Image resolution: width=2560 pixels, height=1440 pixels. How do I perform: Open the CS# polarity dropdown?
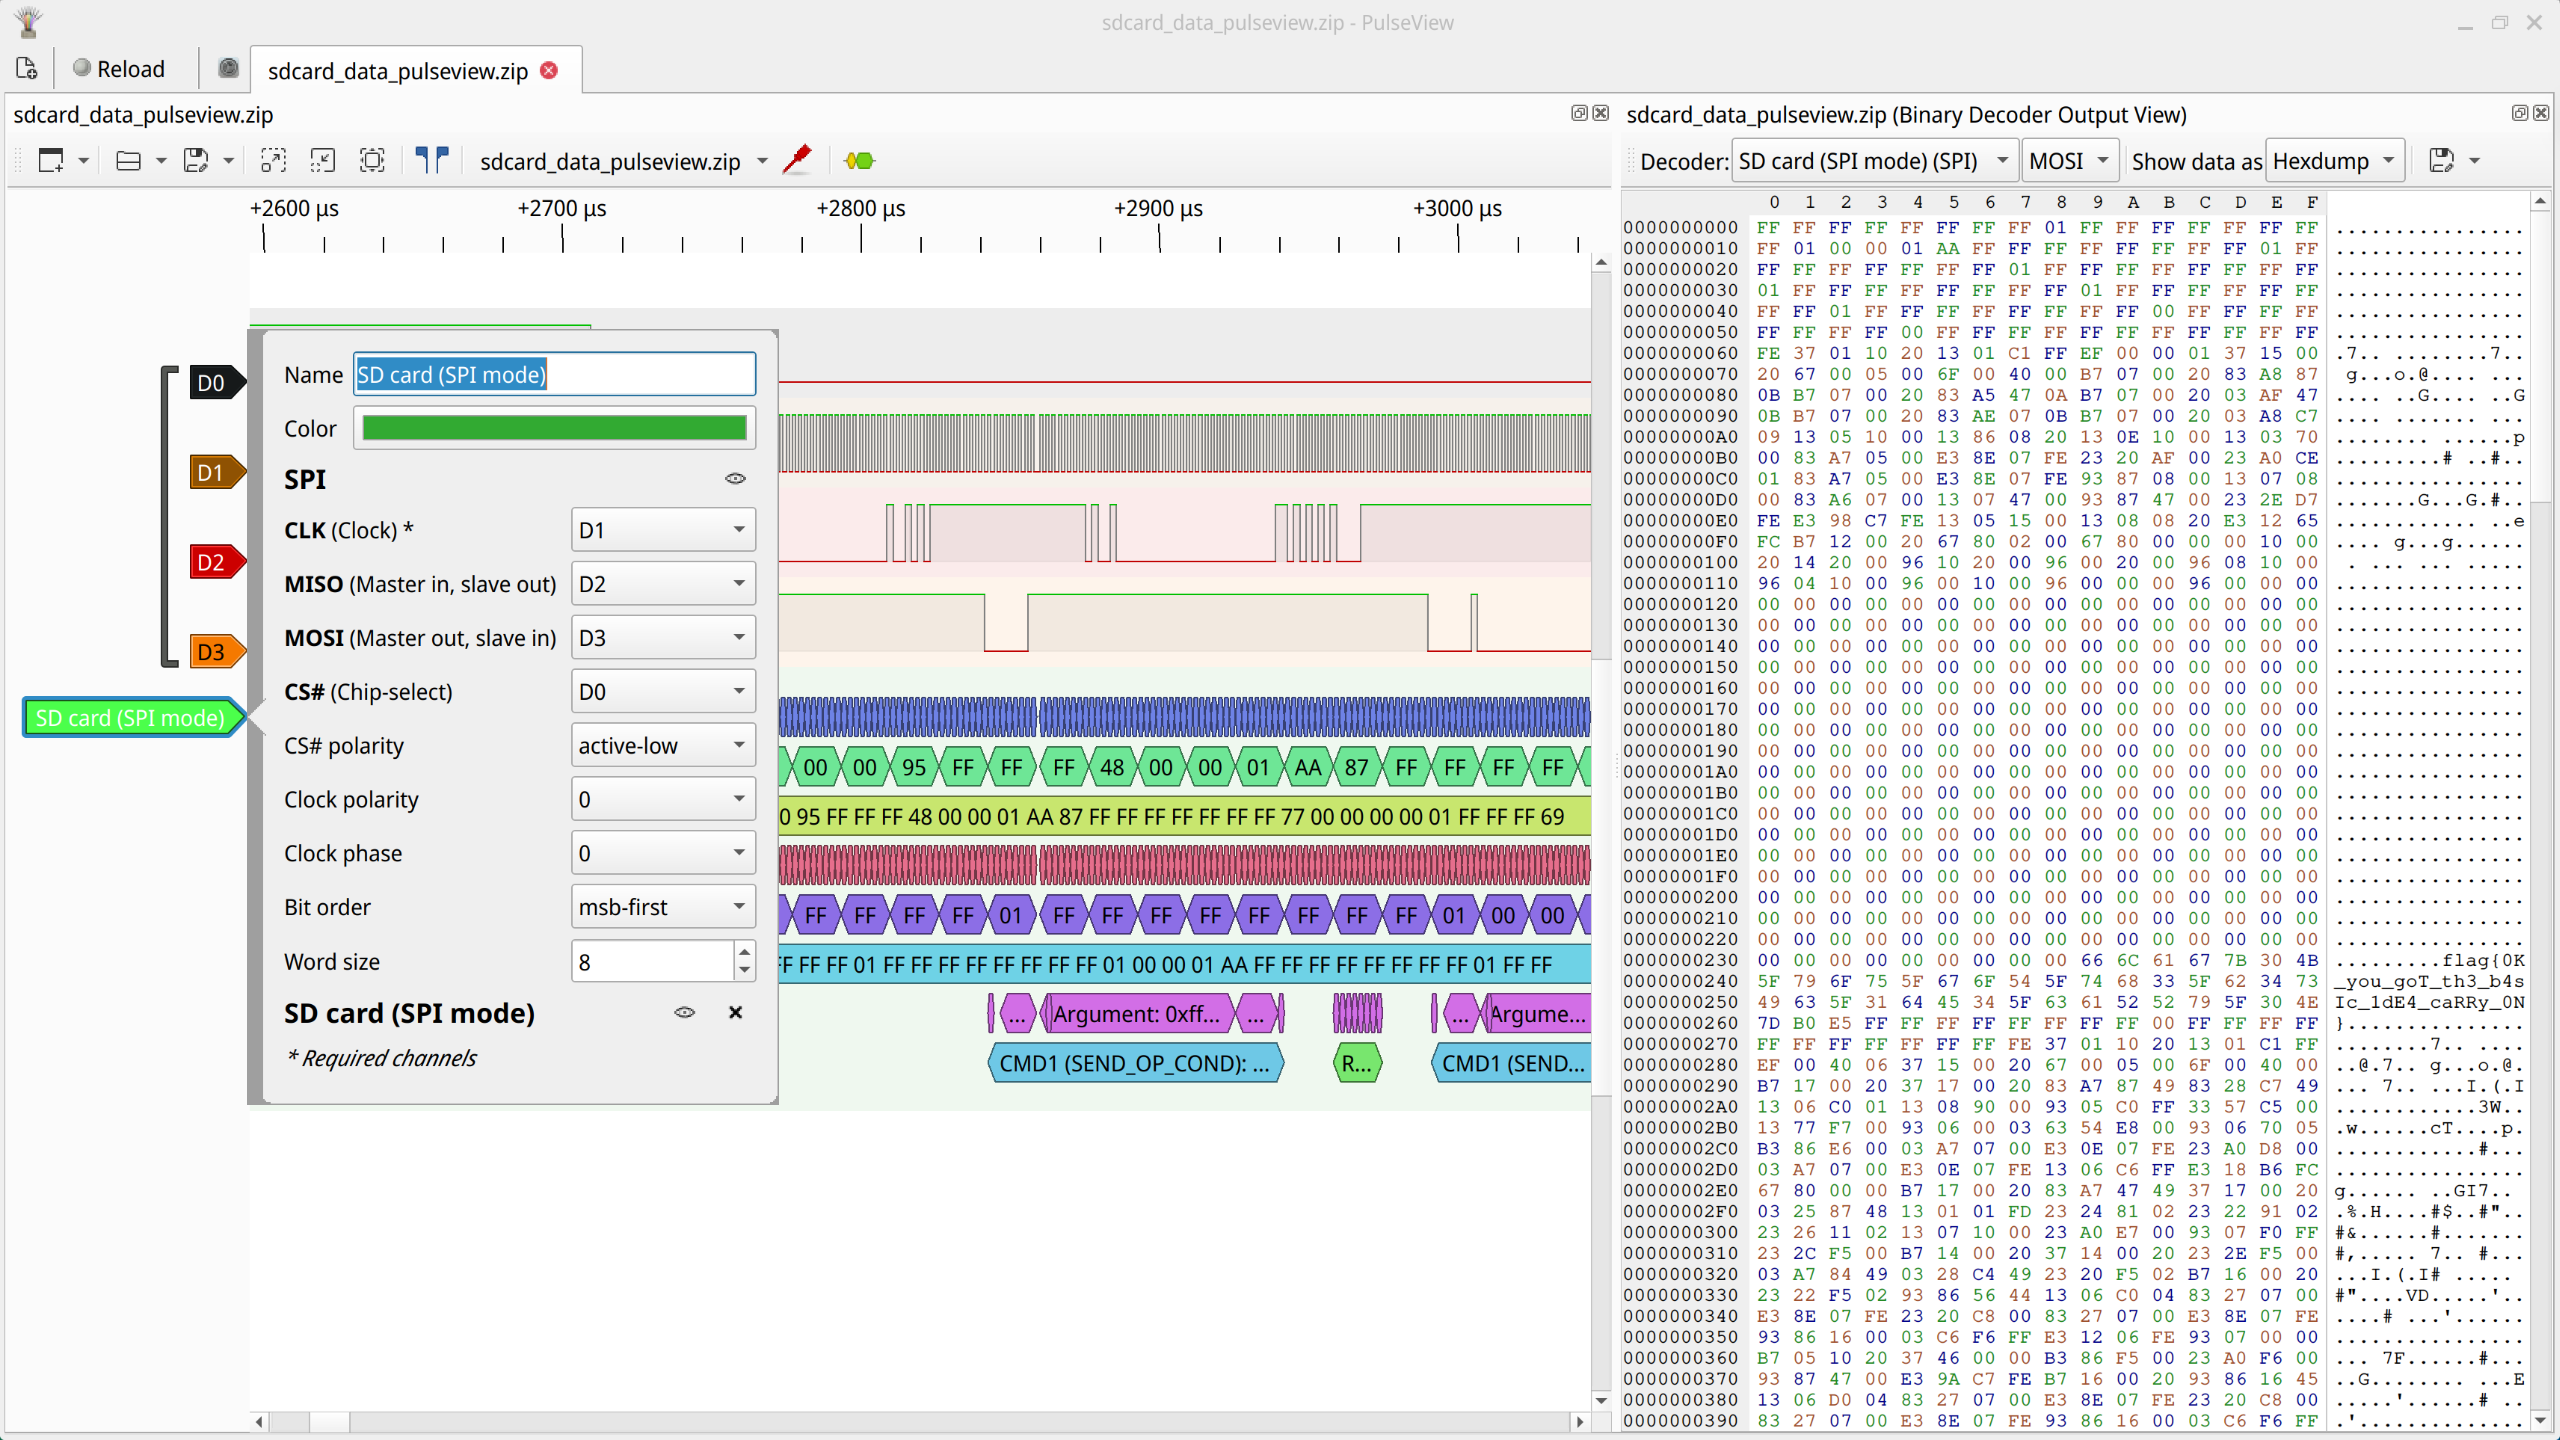pyautogui.click(x=663, y=746)
